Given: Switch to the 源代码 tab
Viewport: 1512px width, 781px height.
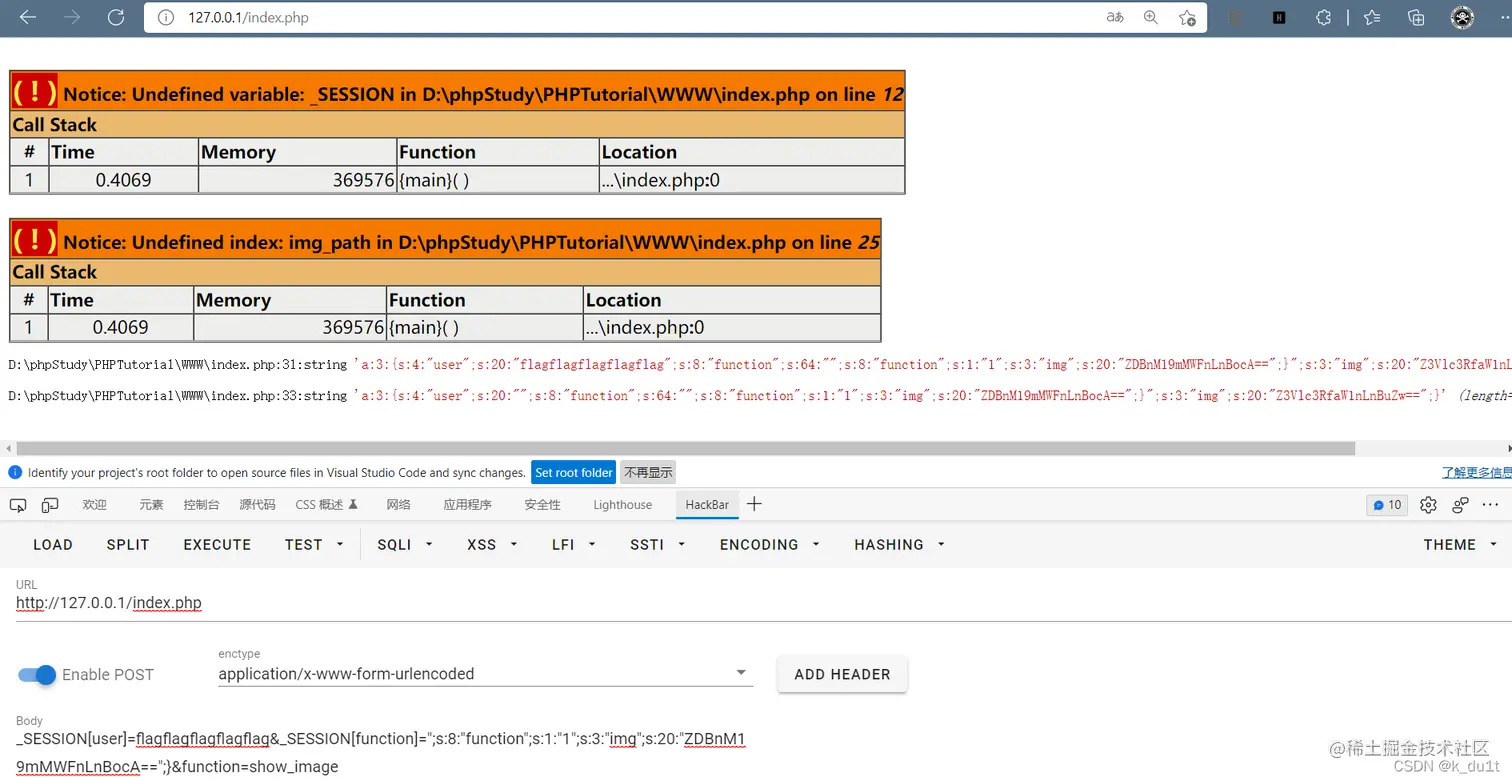Looking at the screenshot, I should (x=257, y=505).
